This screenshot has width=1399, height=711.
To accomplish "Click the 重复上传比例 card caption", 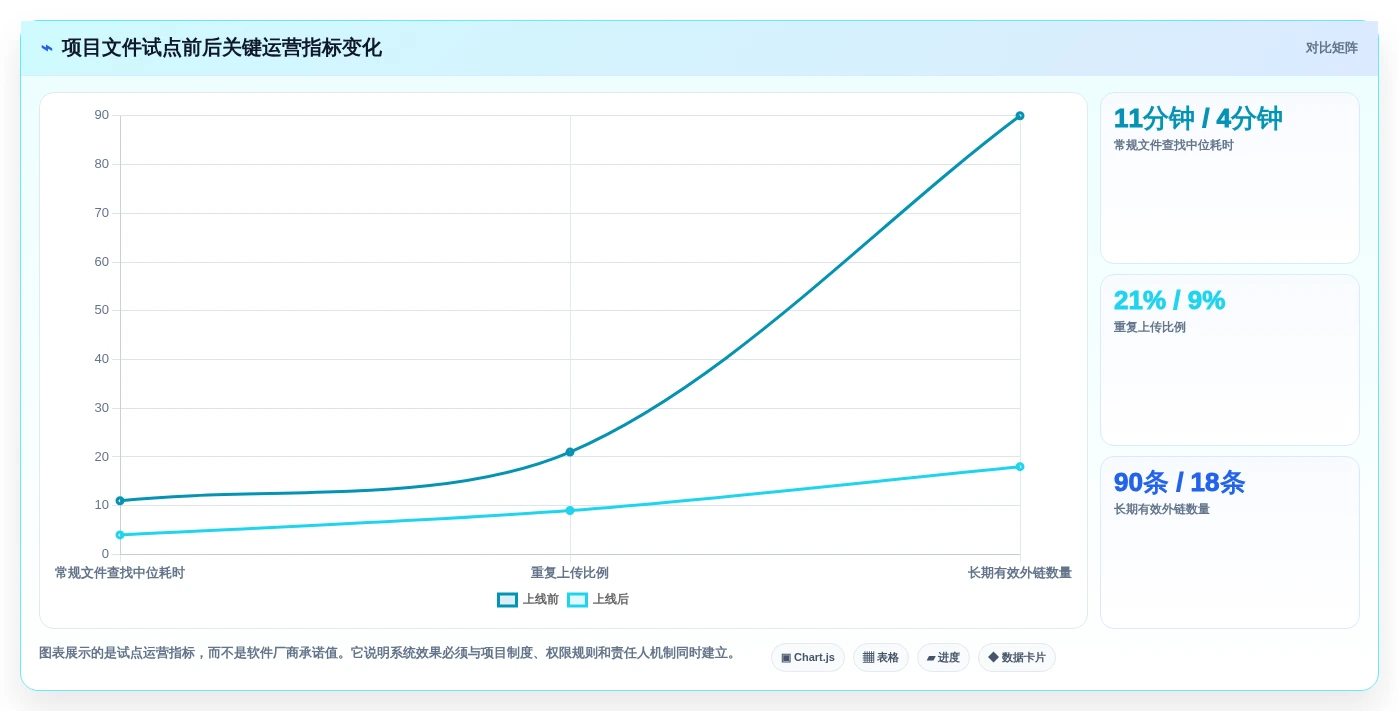I will pos(1150,327).
